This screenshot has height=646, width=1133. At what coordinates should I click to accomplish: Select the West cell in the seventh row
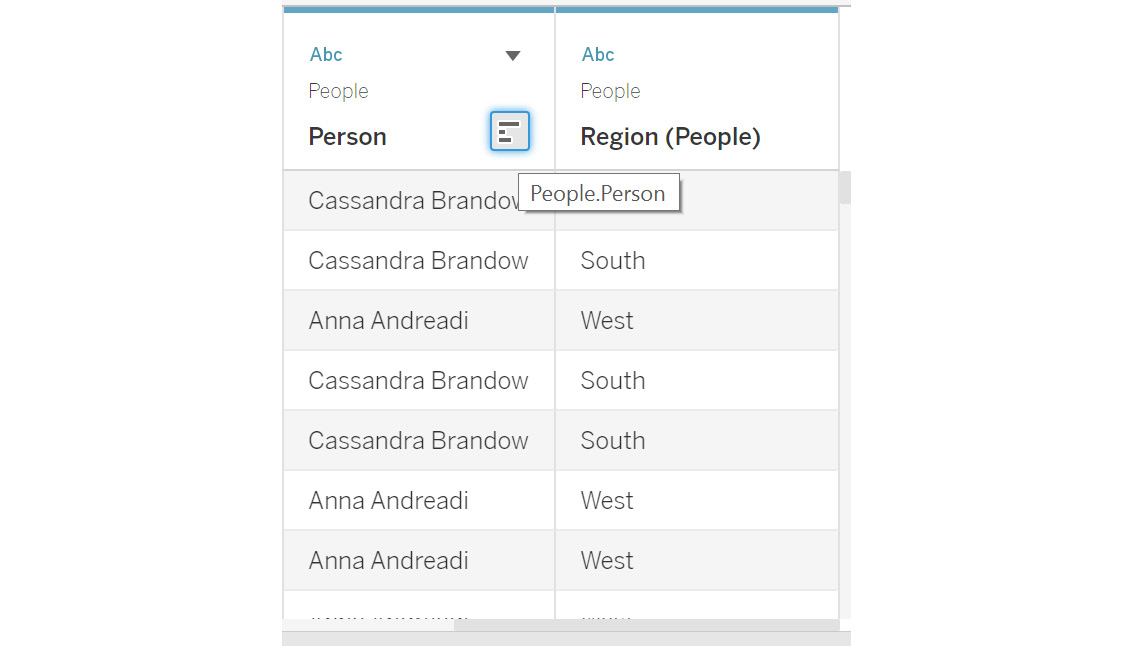(x=697, y=560)
